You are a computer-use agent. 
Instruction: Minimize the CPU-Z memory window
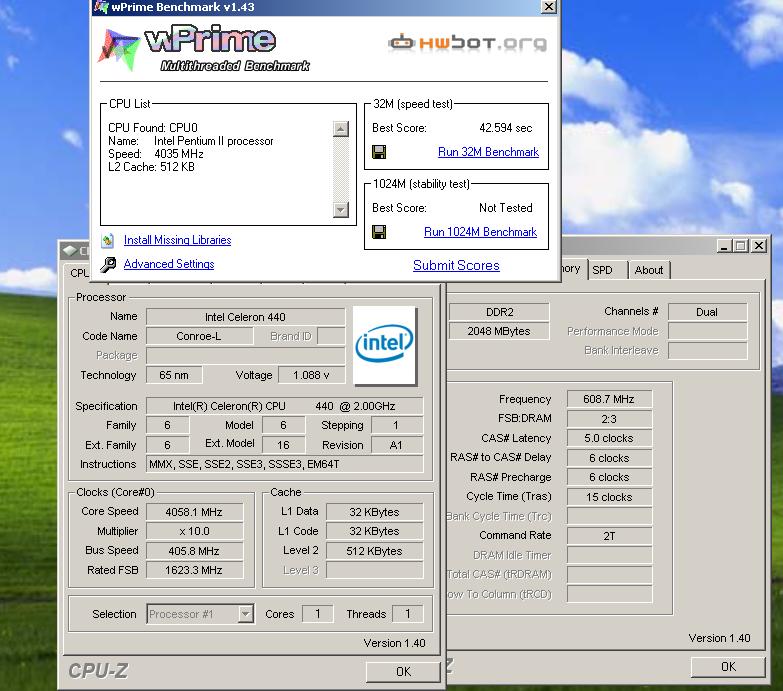(724, 246)
